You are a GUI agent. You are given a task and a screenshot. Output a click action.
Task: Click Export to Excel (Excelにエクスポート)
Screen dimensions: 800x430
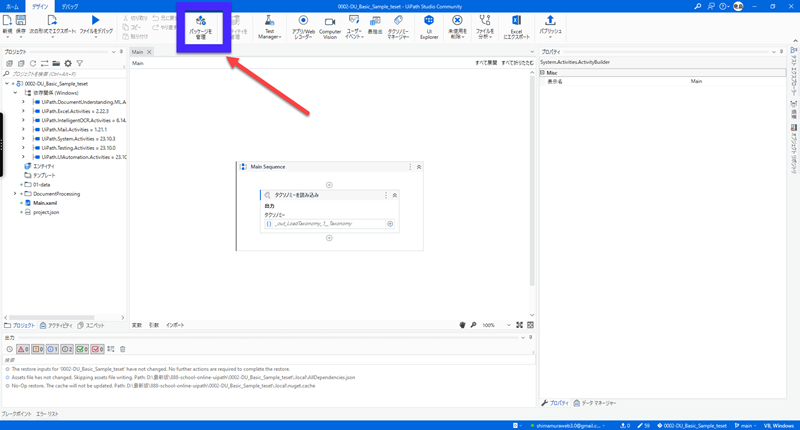click(516, 27)
